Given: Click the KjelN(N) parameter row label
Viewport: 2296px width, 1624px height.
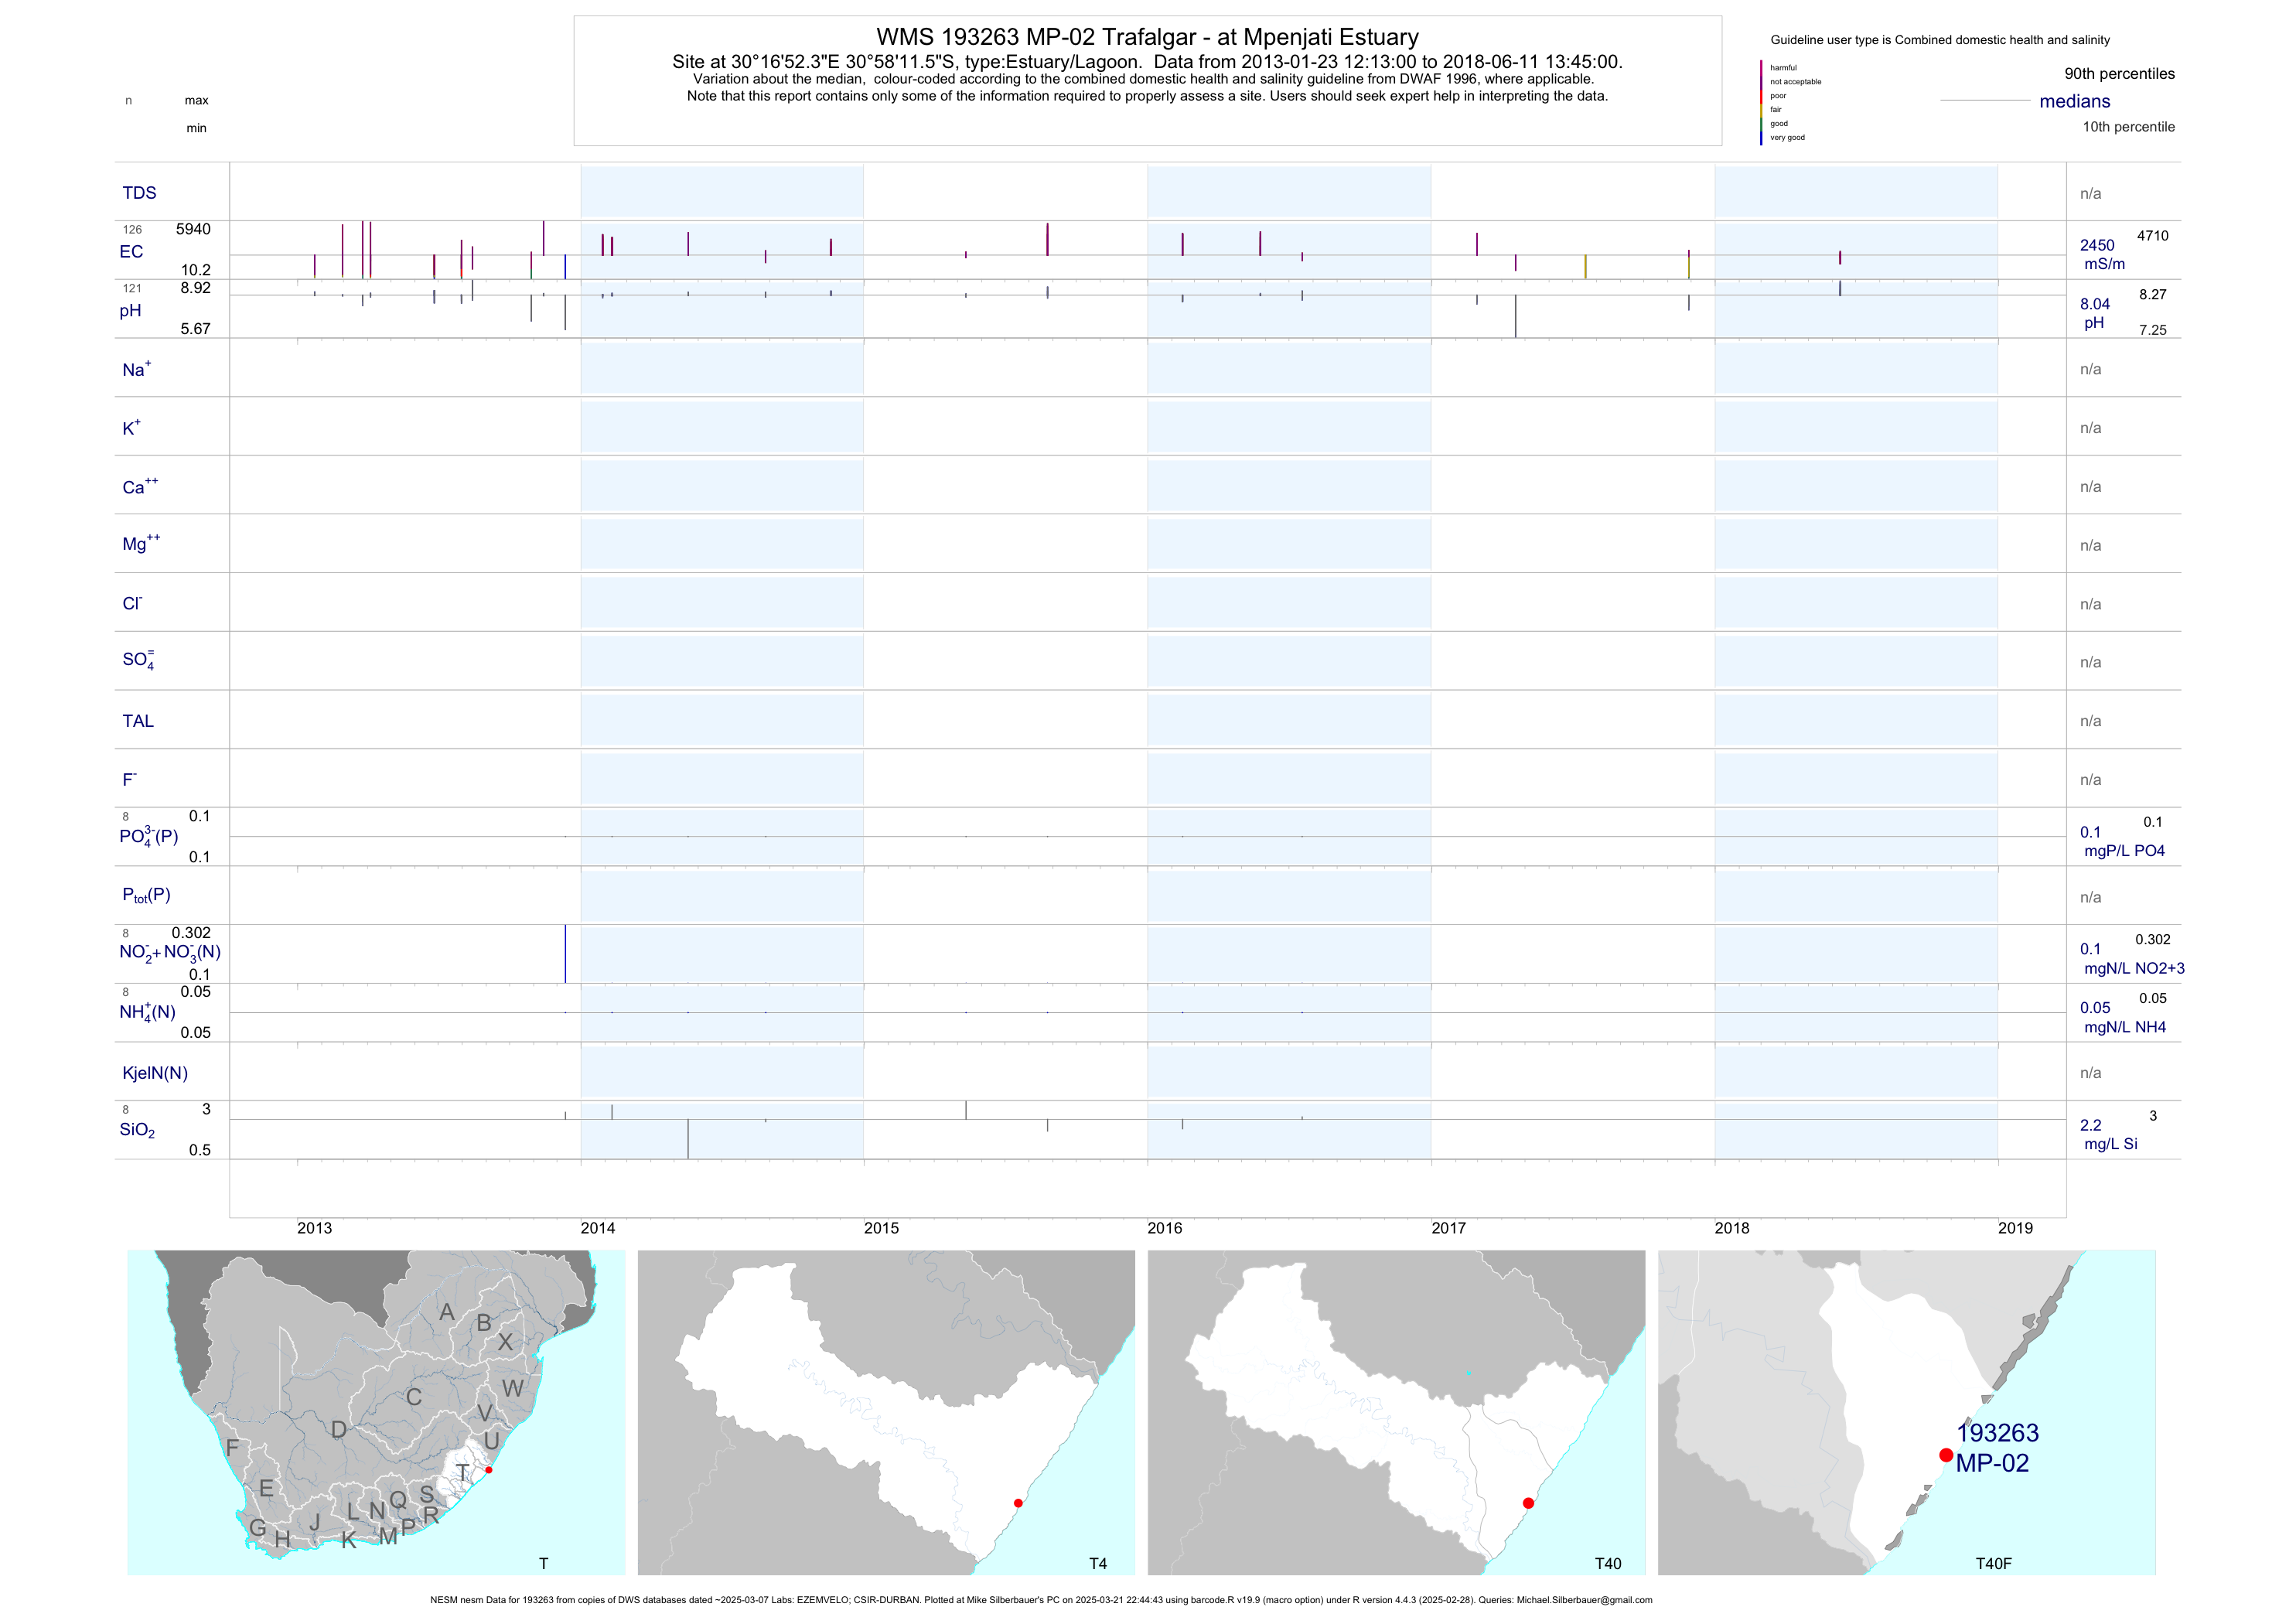Looking at the screenshot, I should click(x=155, y=1073).
